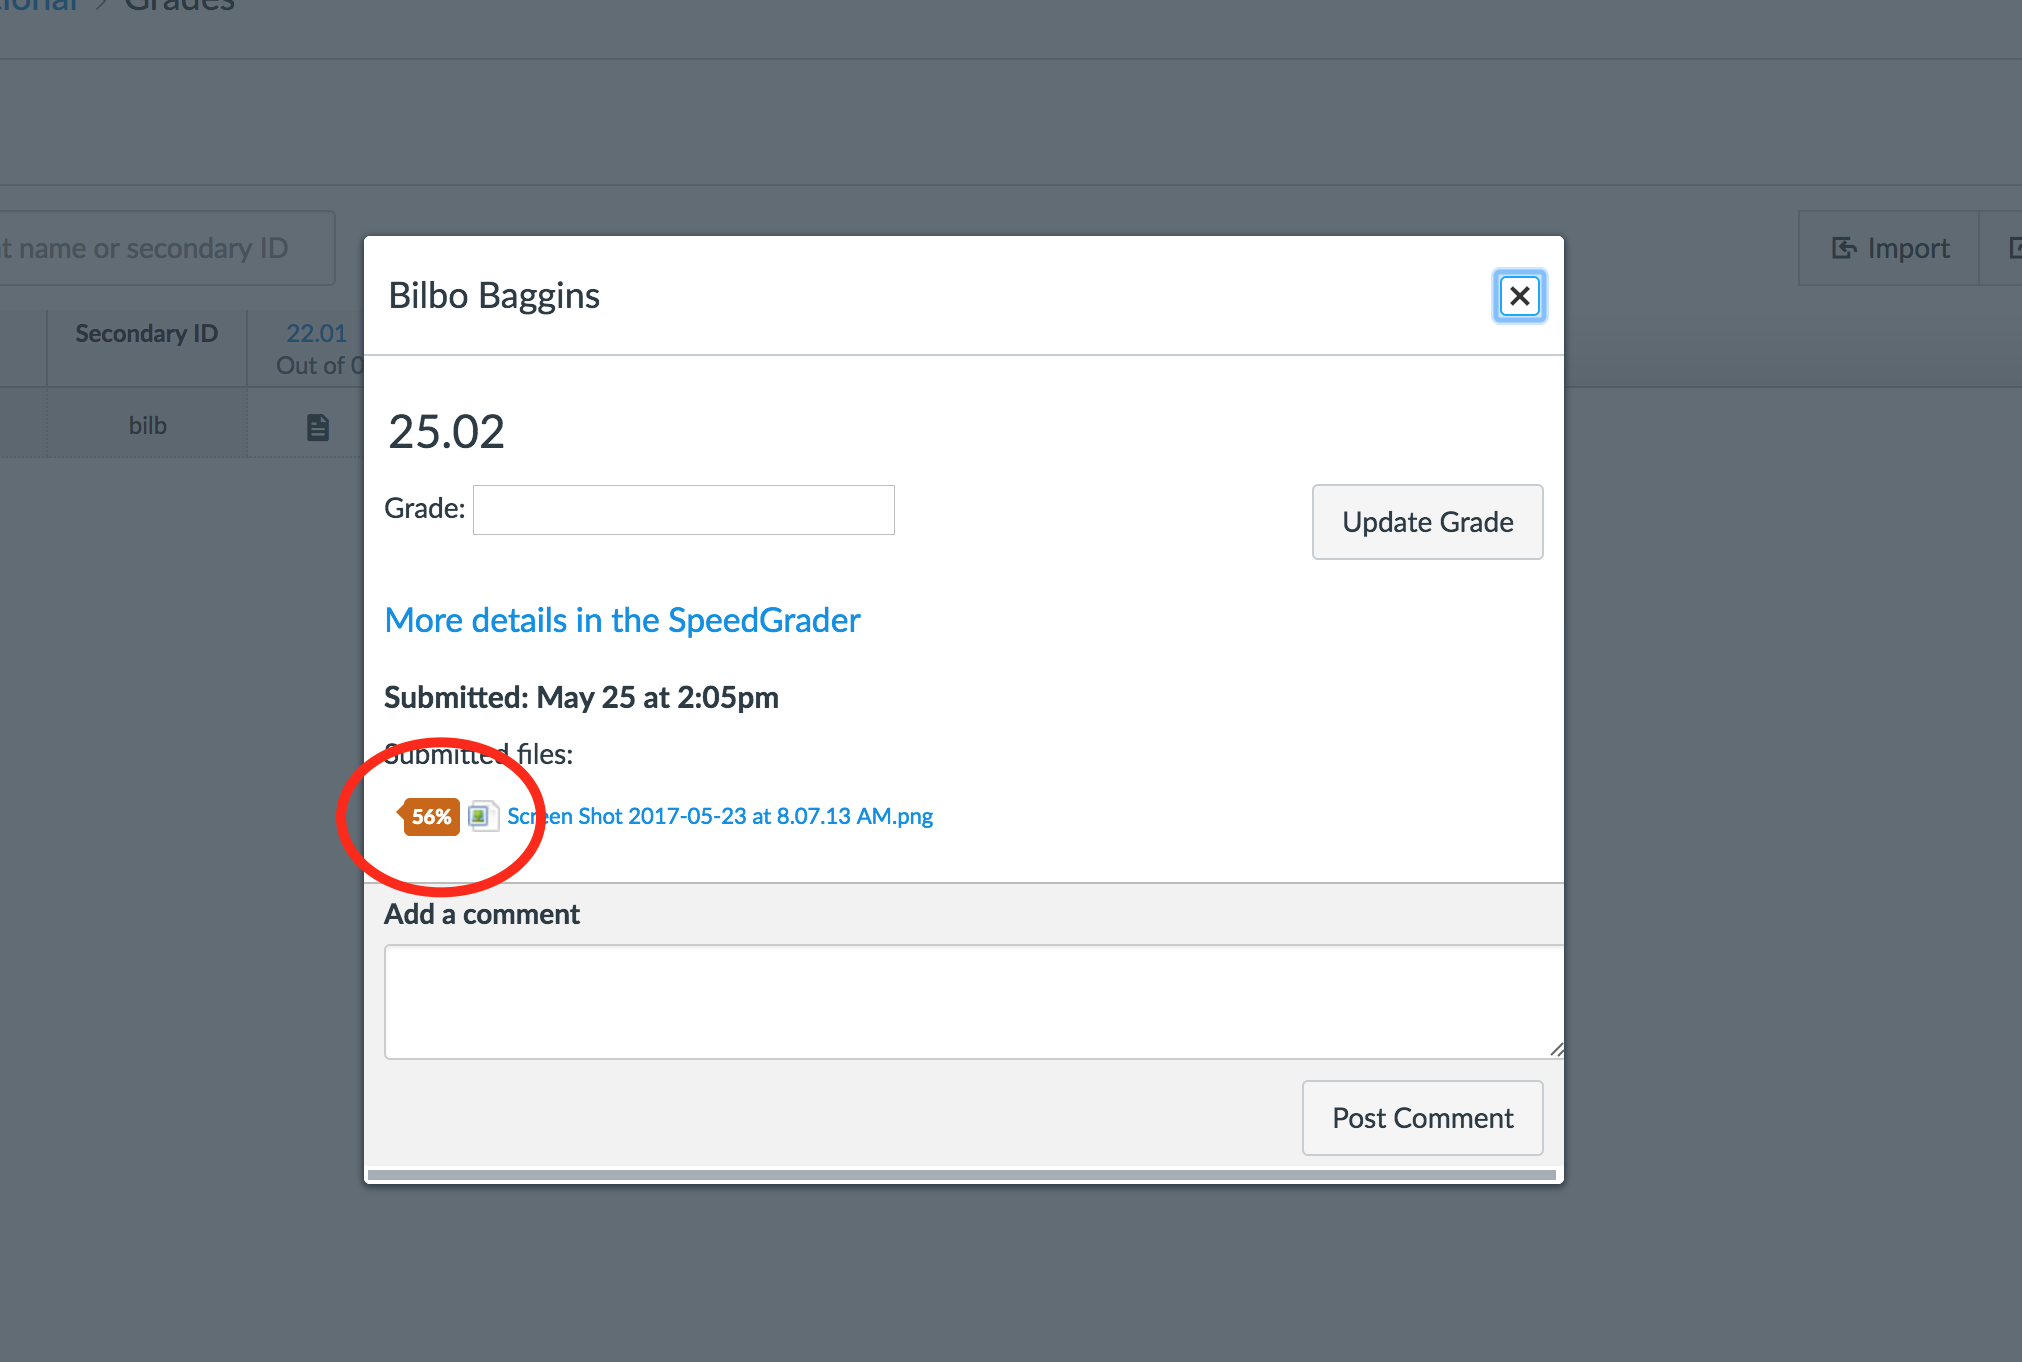This screenshot has width=2022, height=1362.
Task: Focus the Grade input field
Action: coord(683,510)
